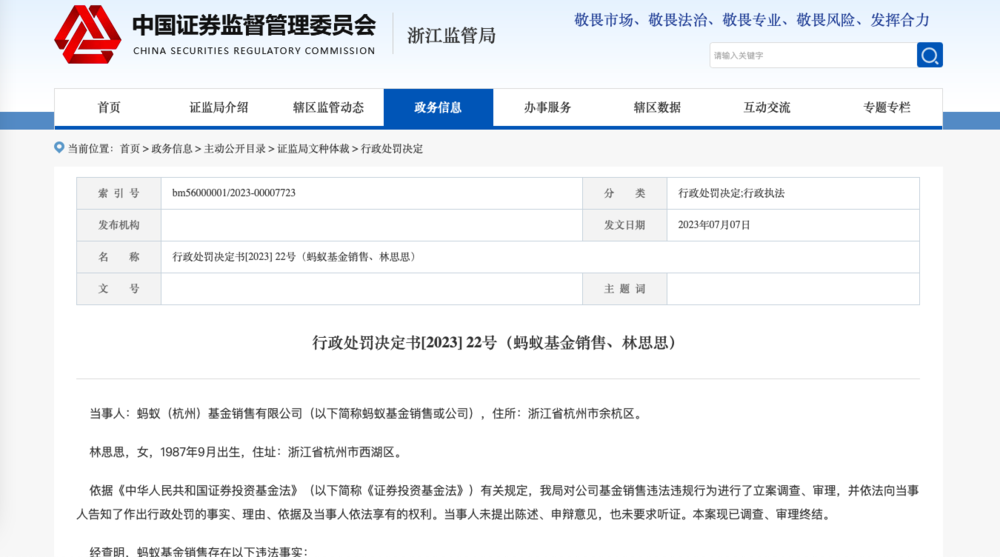Click the line 经查明，蚂蚁基金销售存在以下违法事实

(x=198, y=552)
